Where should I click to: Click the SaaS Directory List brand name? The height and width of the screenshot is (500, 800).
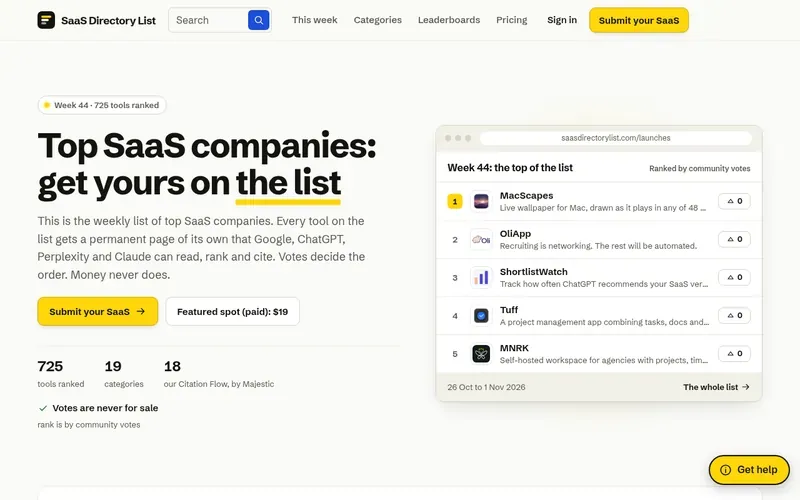click(108, 20)
